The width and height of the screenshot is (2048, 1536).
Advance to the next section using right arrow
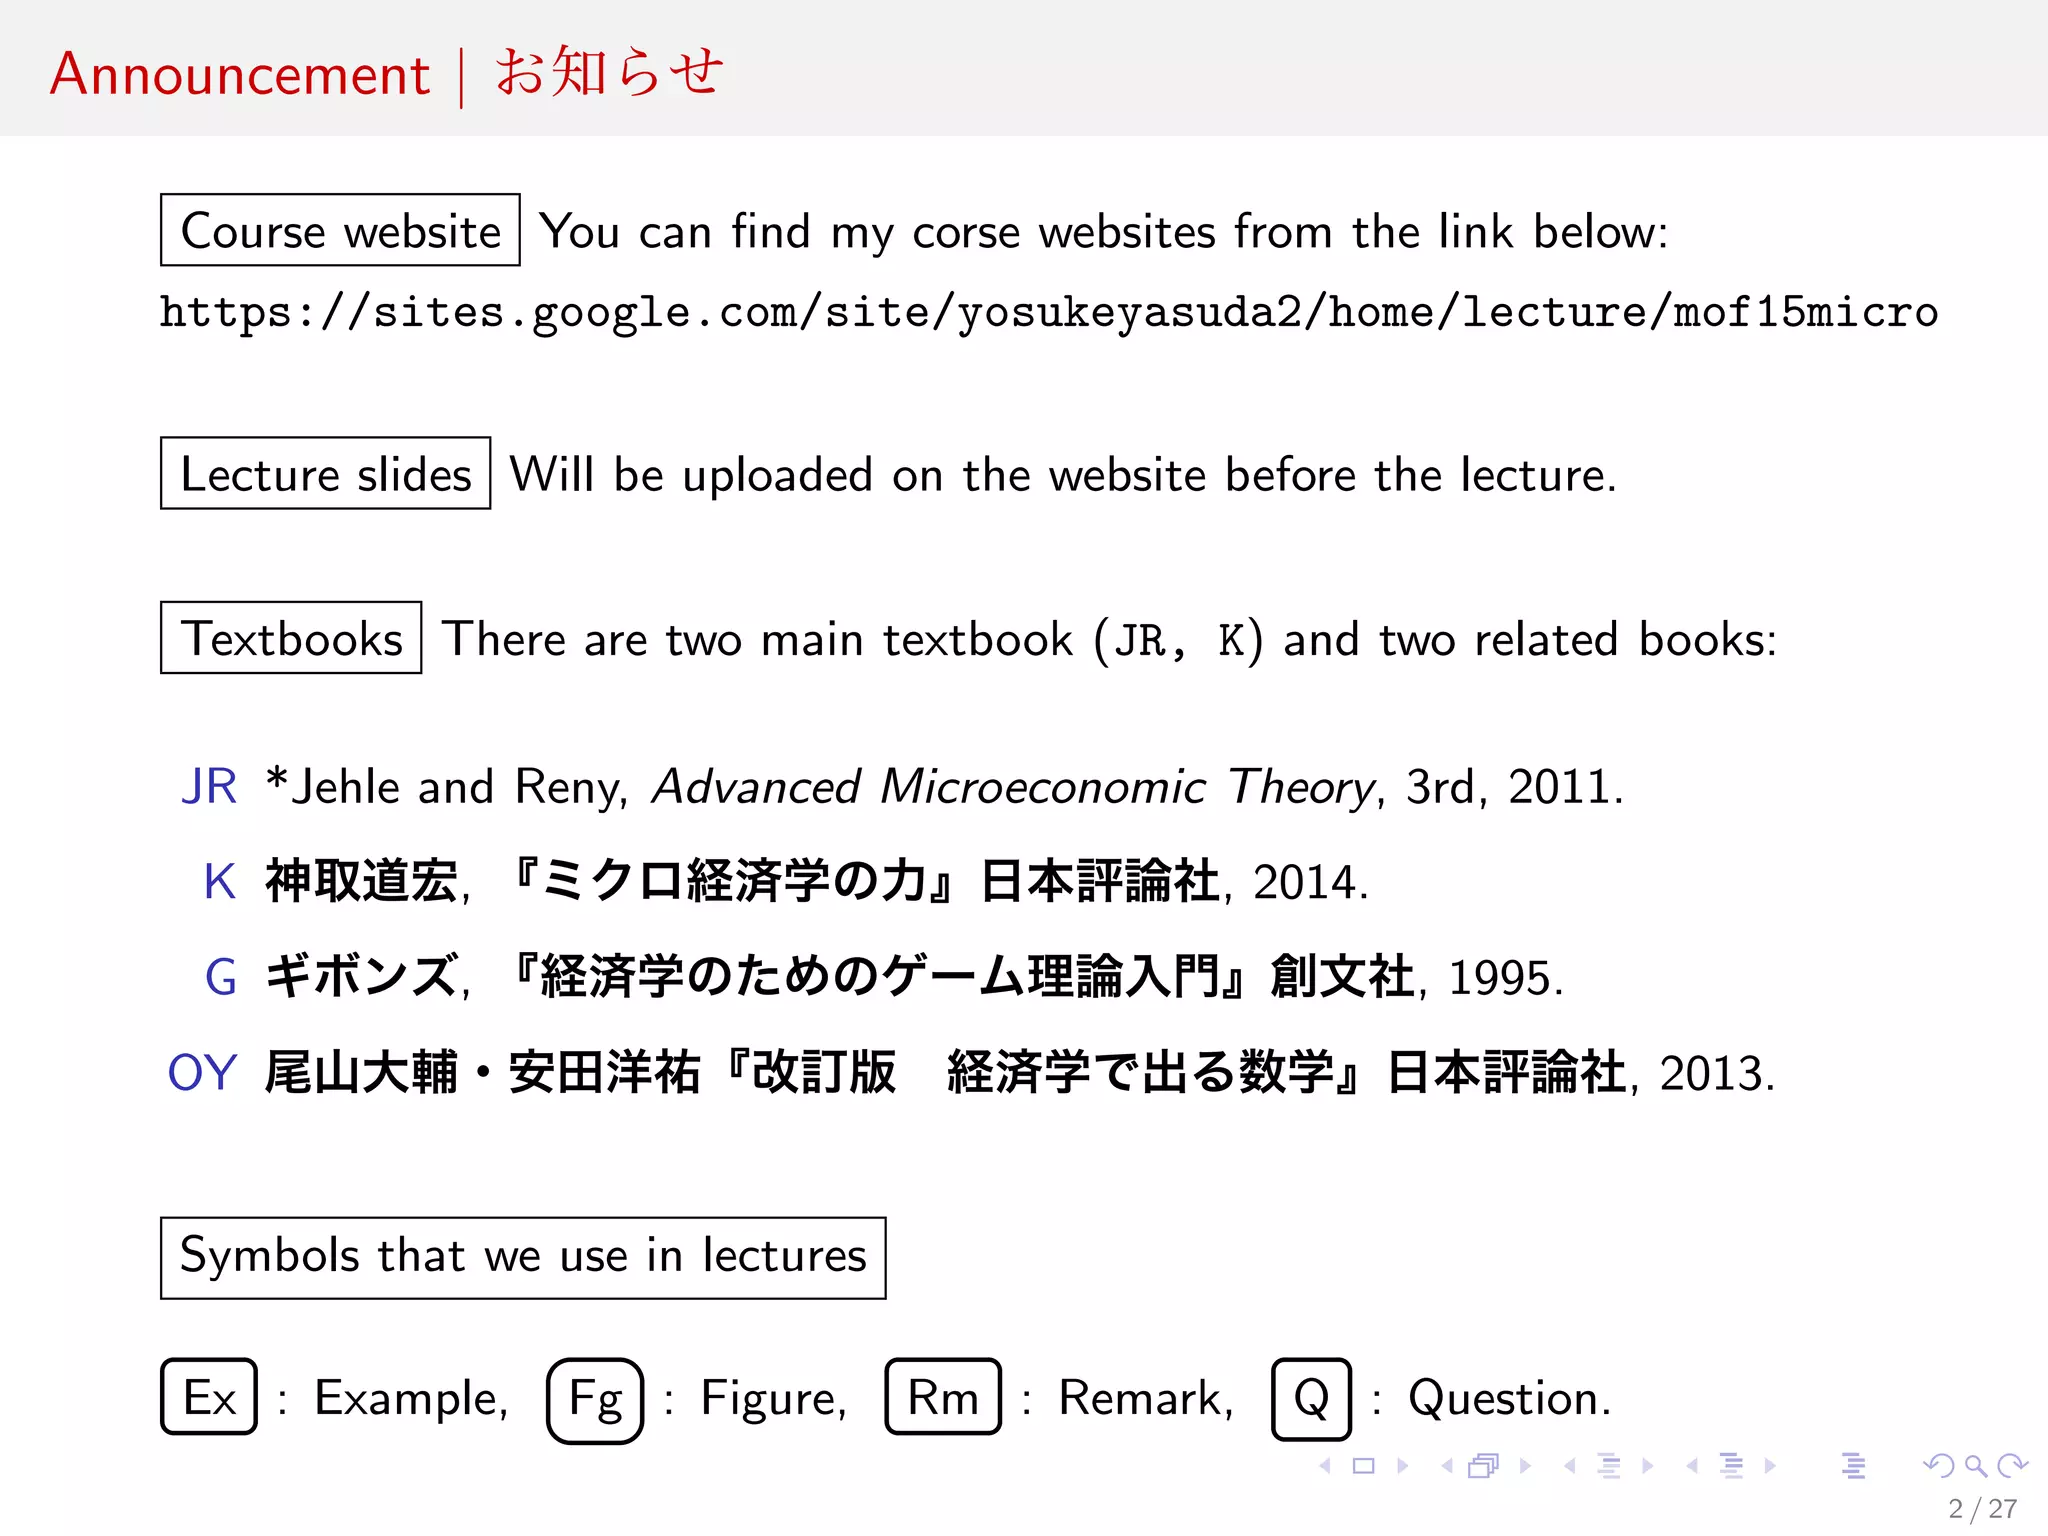1770,1466
